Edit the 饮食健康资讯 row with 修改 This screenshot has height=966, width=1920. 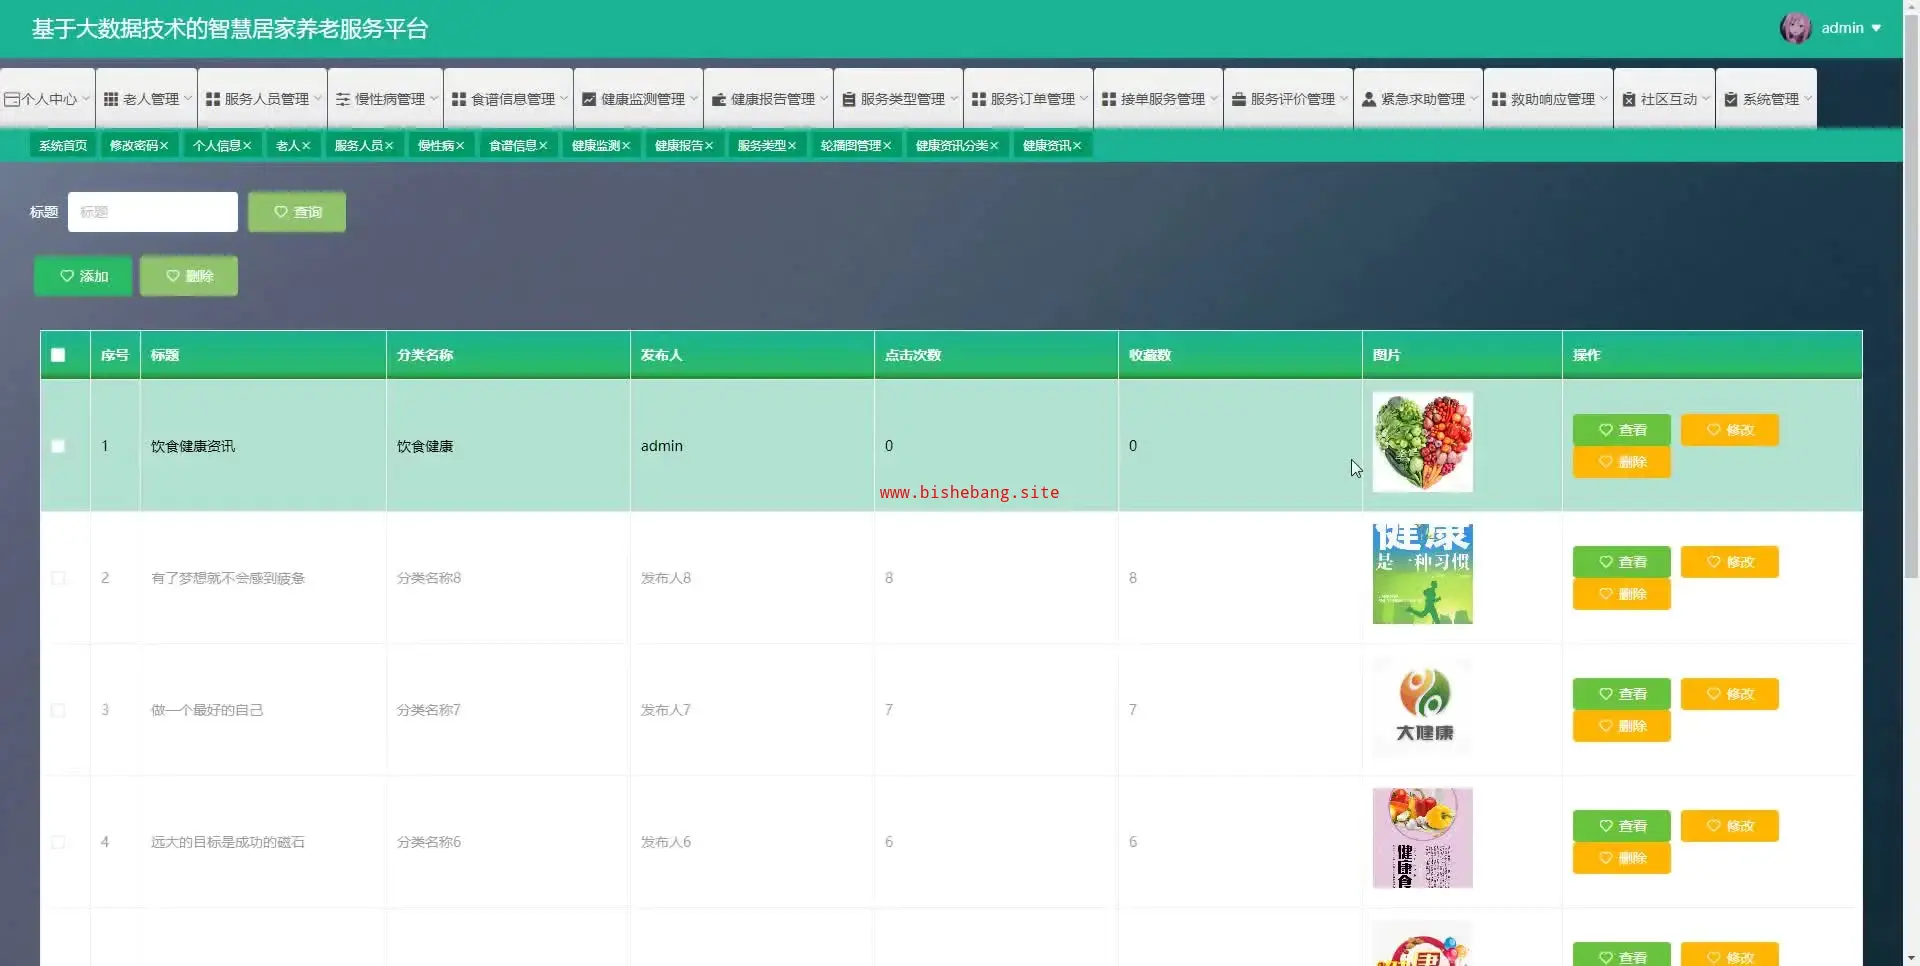pyautogui.click(x=1730, y=430)
